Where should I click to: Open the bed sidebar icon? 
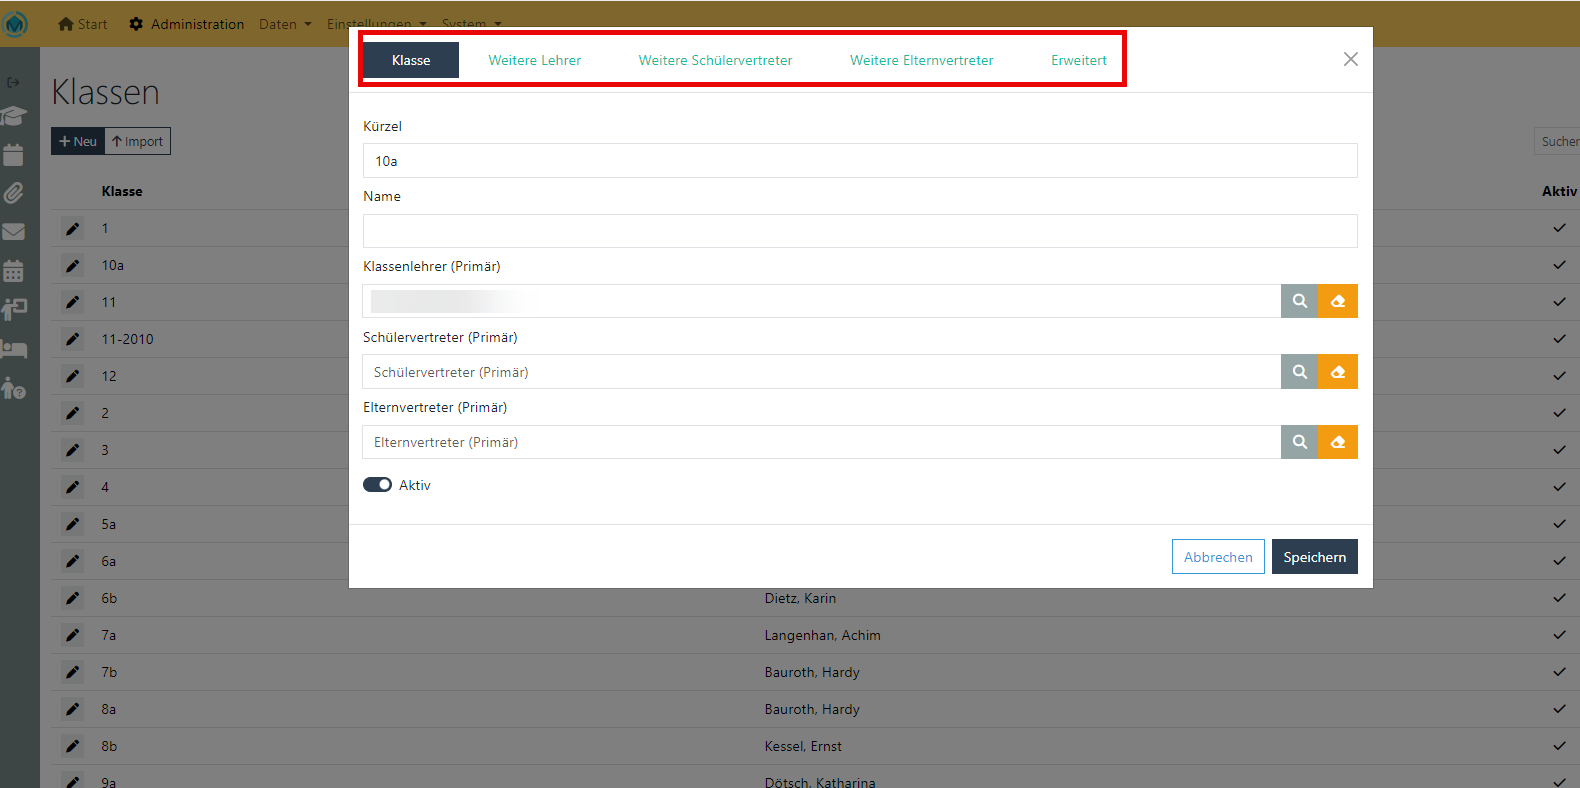point(13,349)
